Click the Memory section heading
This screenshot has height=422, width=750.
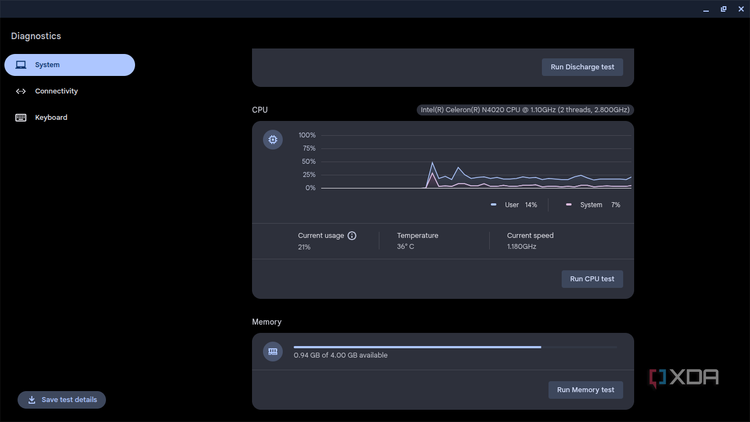pyautogui.click(x=266, y=322)
